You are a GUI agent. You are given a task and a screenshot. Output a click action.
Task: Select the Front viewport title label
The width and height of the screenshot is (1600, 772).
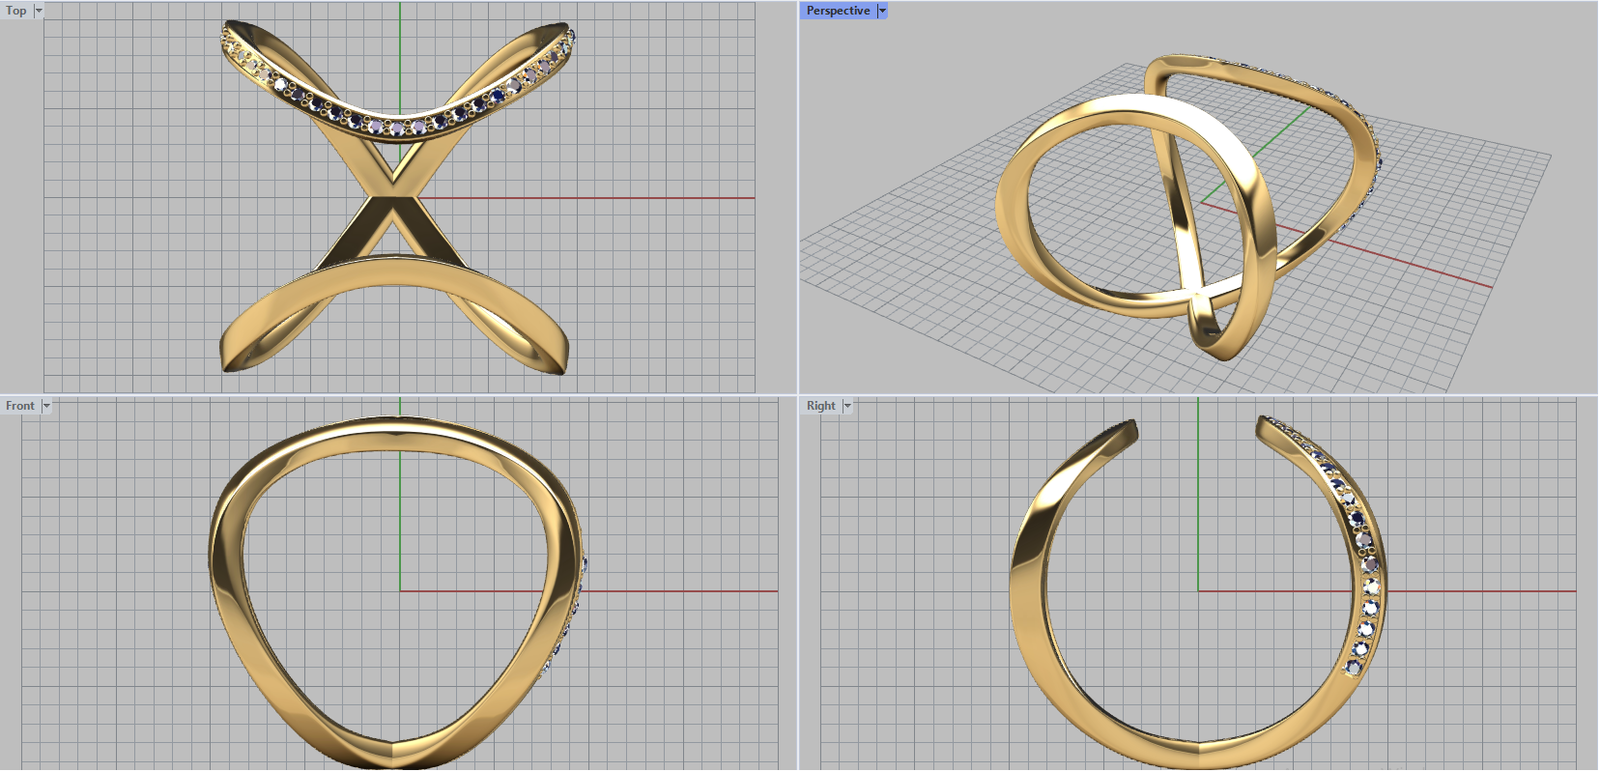20,406
